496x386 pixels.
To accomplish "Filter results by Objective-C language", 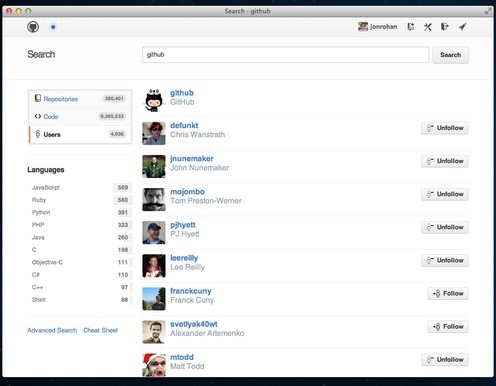I will click(x=80, y=262).
